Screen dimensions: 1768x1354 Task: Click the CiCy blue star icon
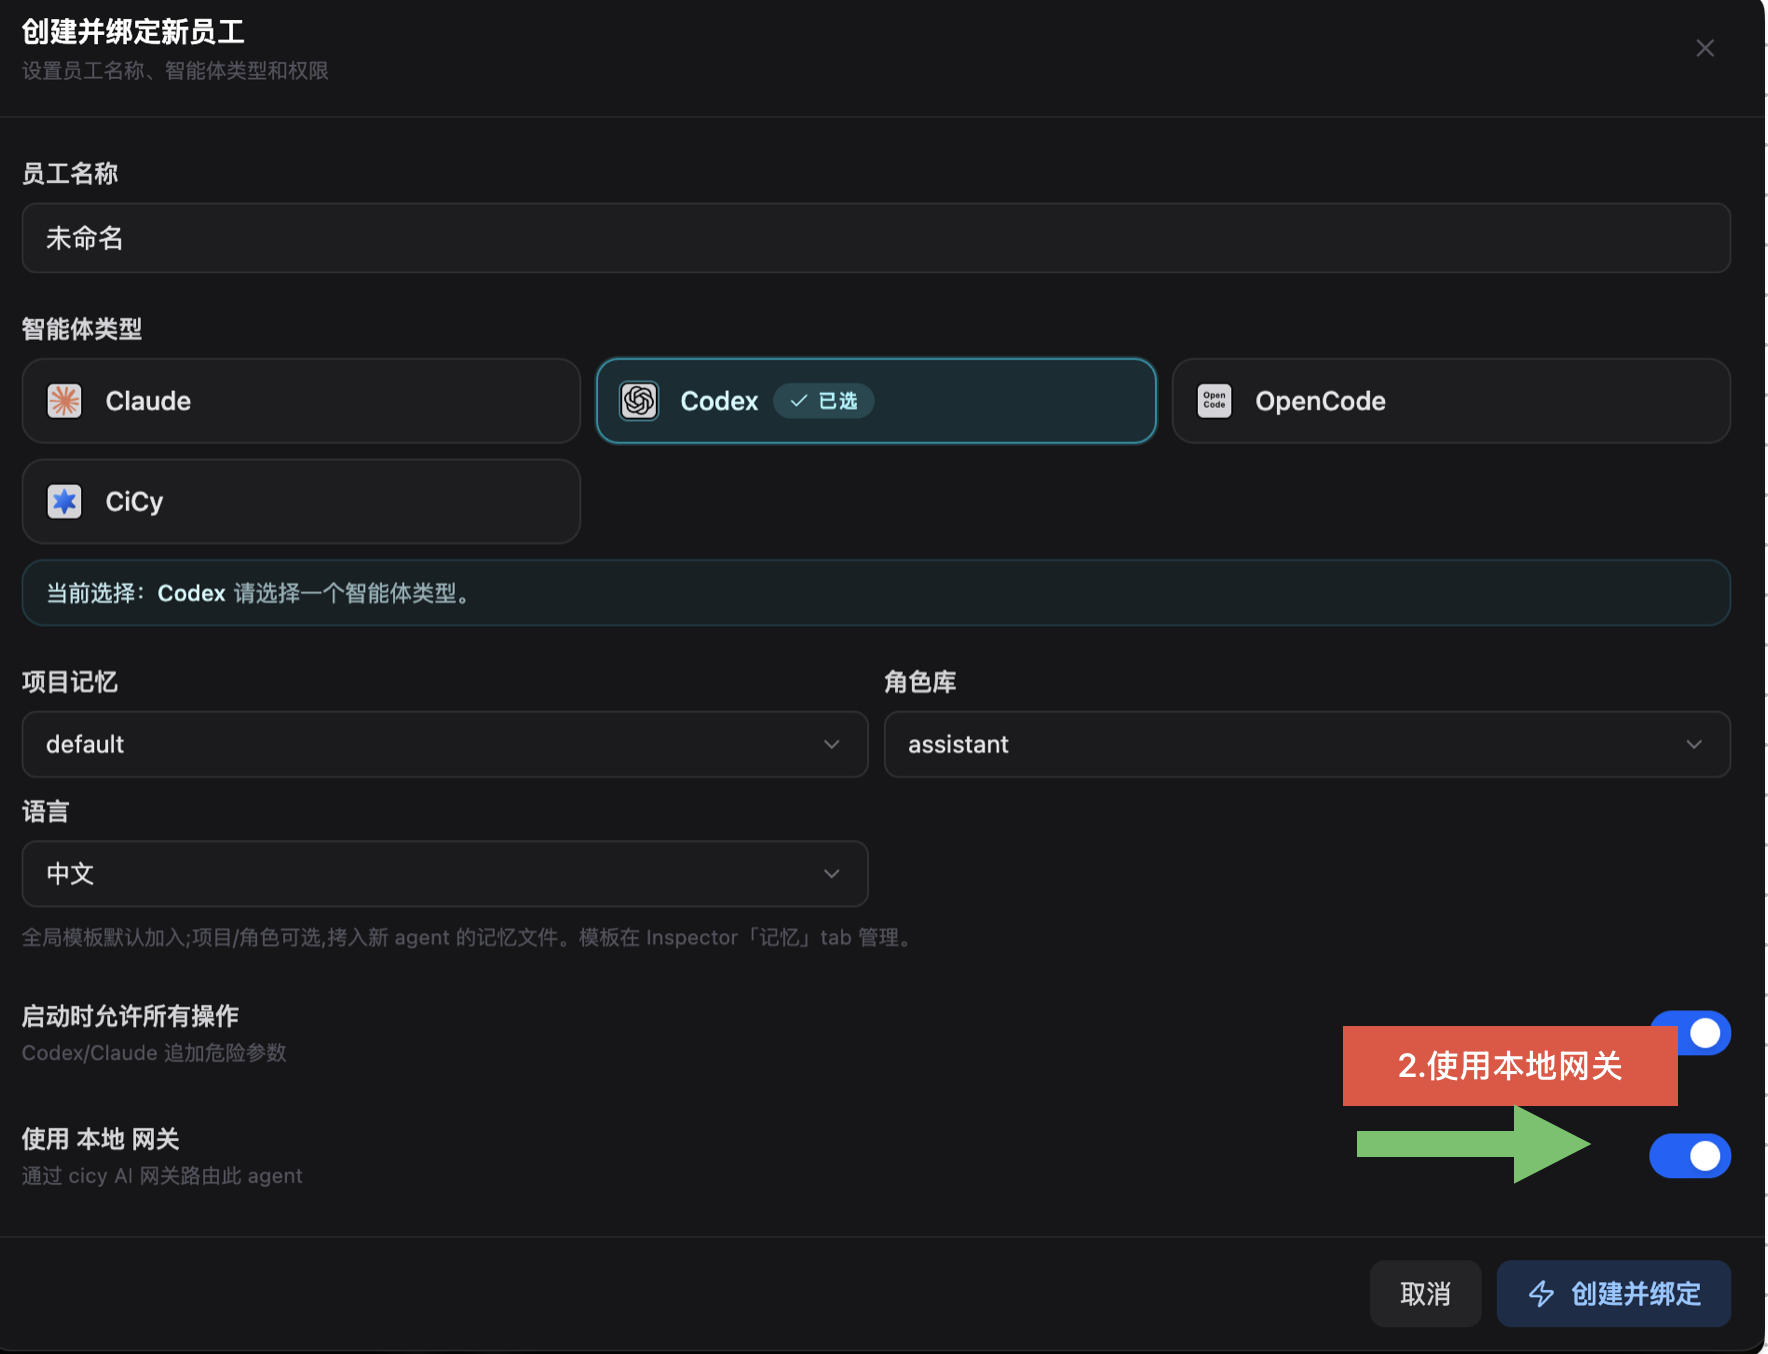65,501
